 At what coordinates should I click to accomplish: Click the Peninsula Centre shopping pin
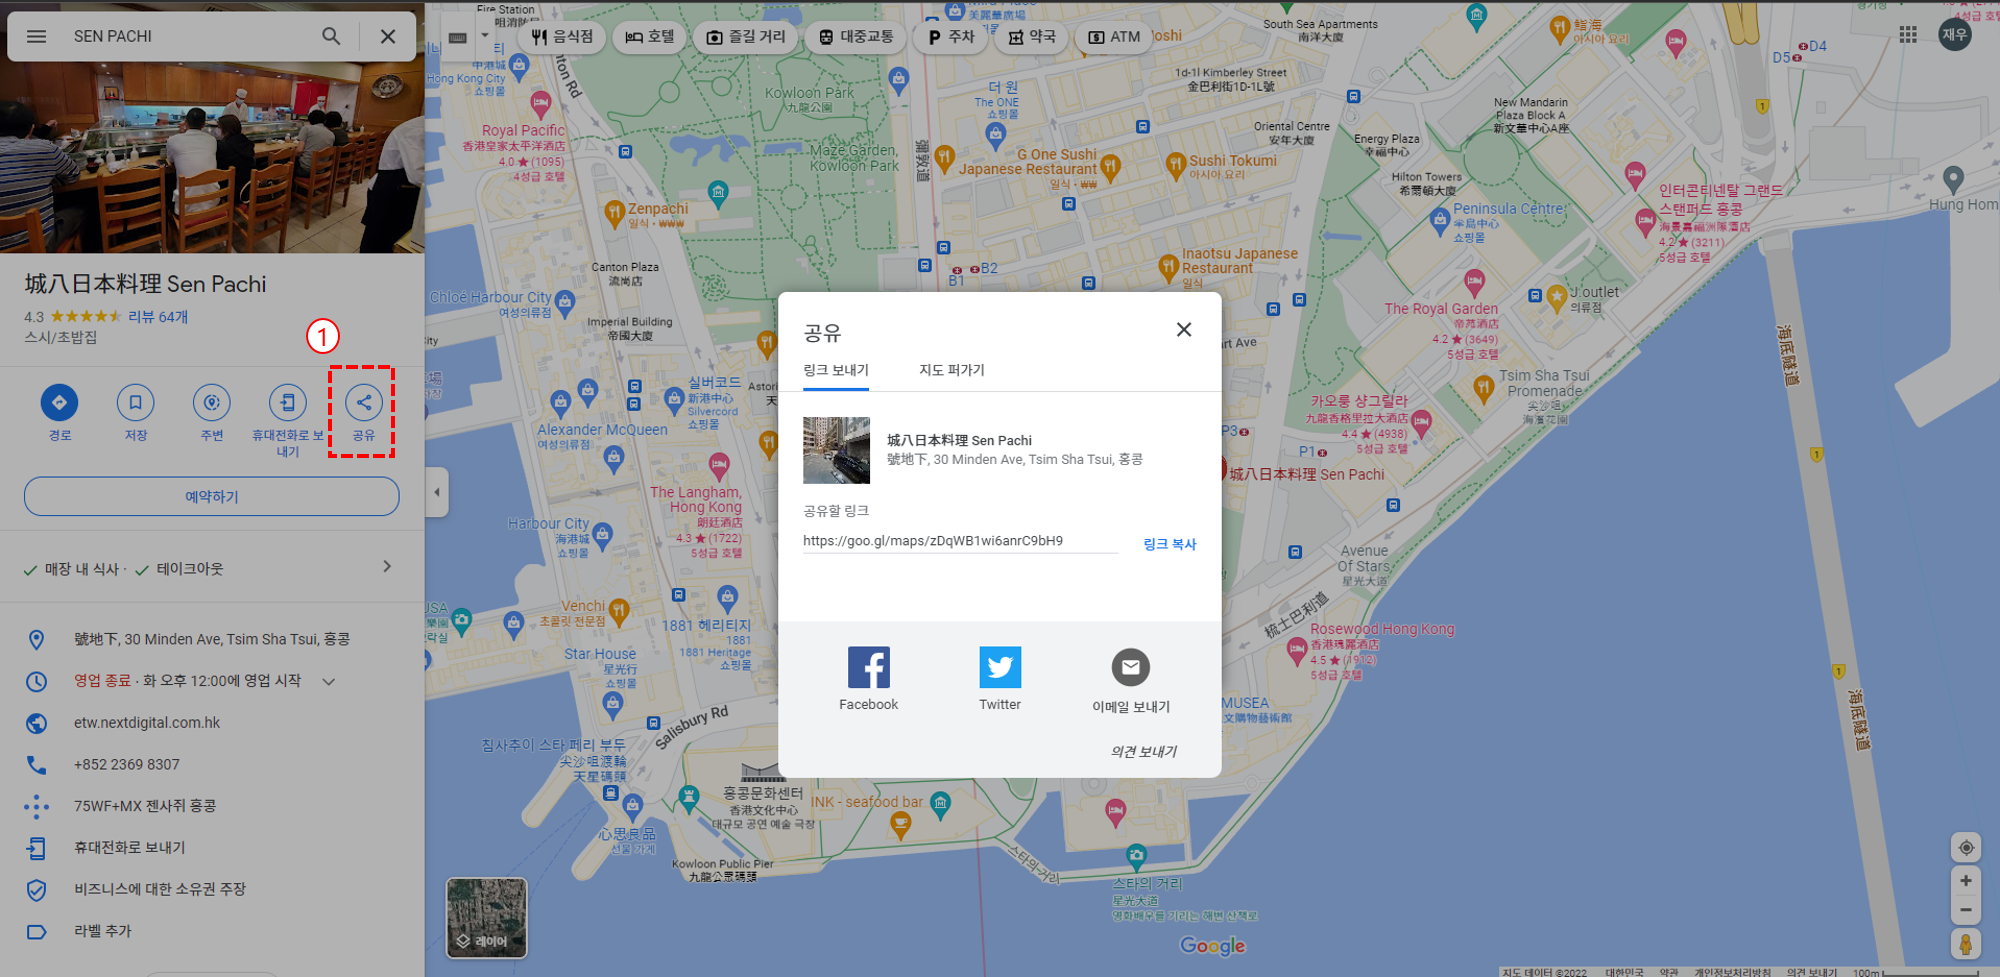[x=1438, y=220]
